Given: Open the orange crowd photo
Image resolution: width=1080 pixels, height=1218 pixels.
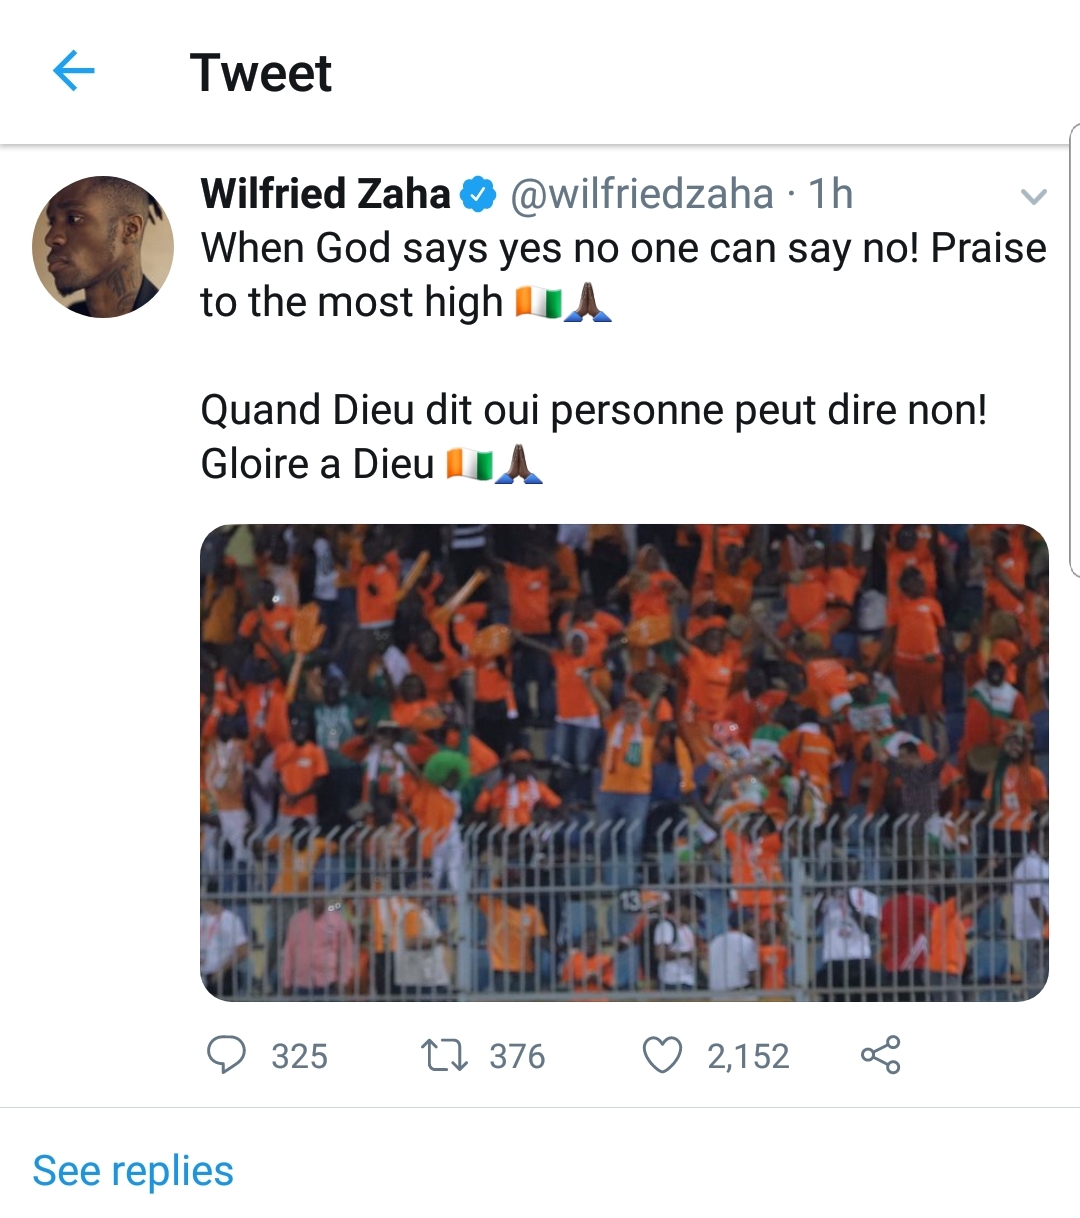Looking at the screenshot, I should (624, 762).
